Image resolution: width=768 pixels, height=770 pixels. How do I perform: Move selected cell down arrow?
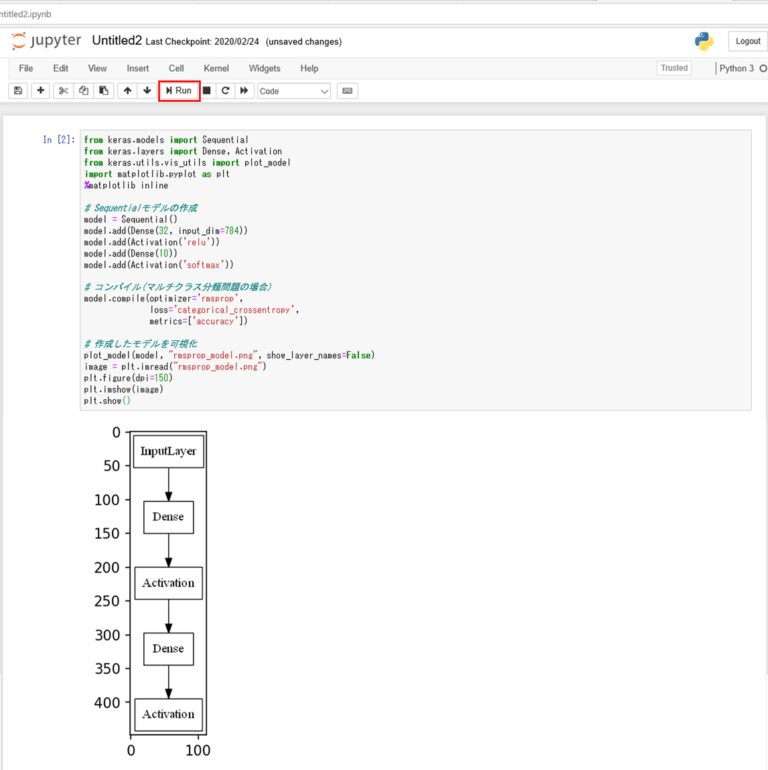[x=147, y=91]
